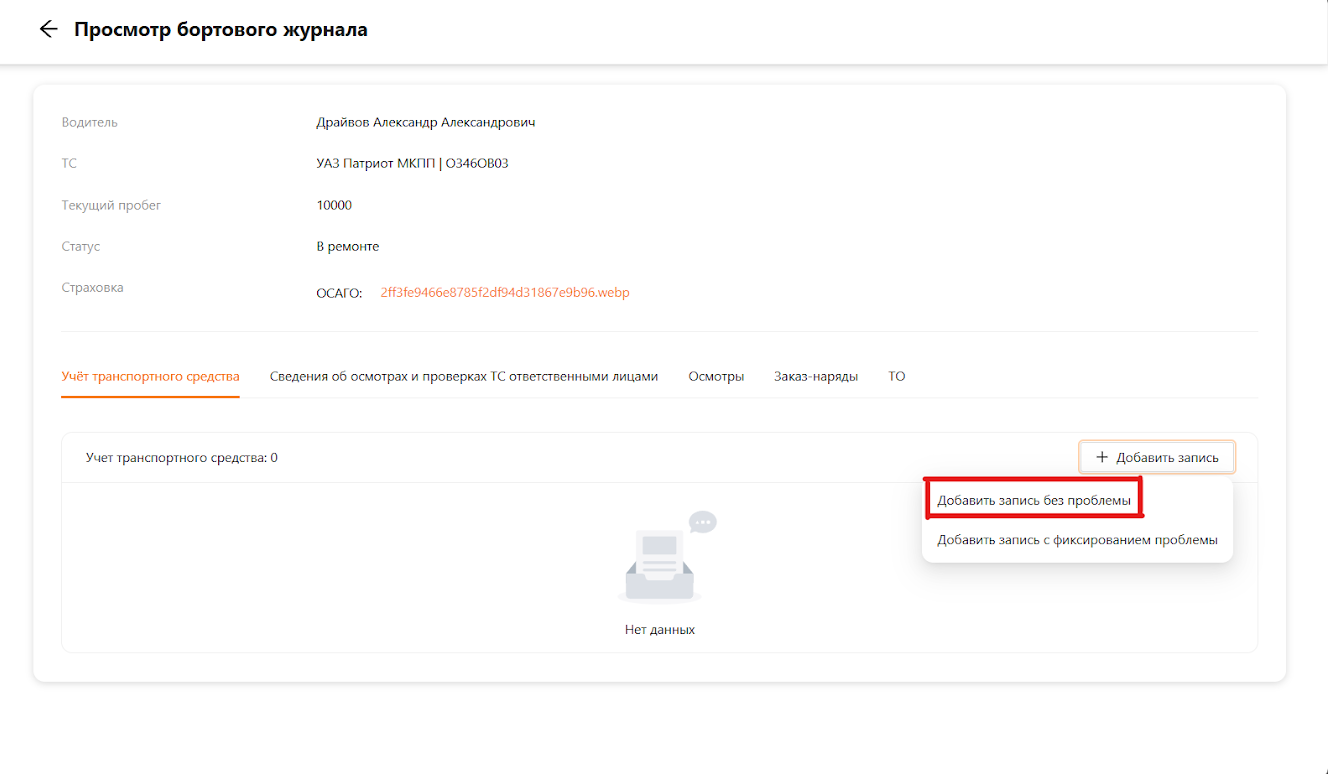Click the 'Просмотр бортового журнала' page title

(220, 29)
